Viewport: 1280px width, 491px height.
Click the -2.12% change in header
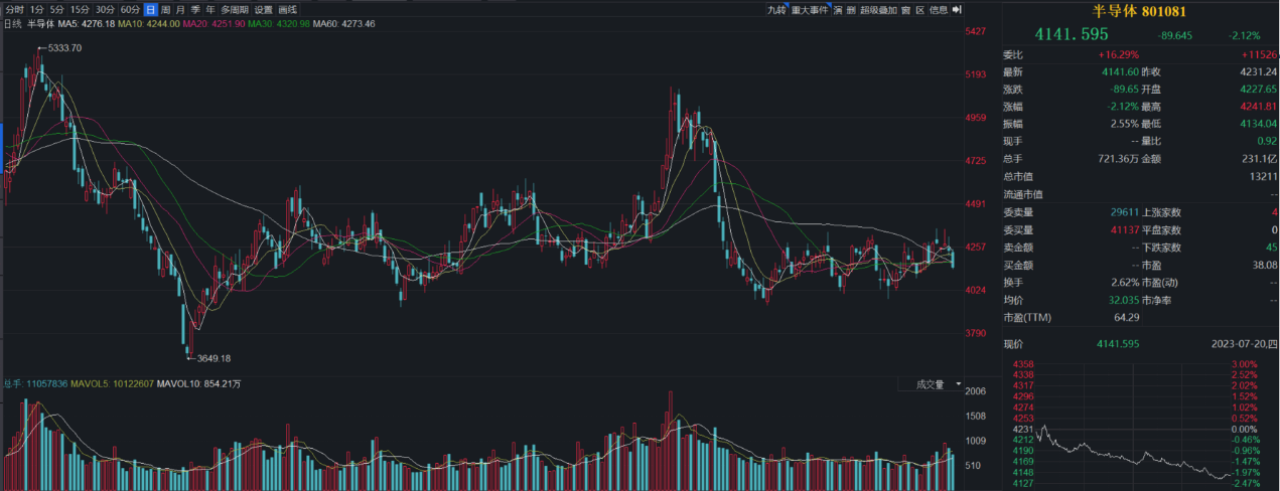pyautogui.click(x=1245, y=35)
